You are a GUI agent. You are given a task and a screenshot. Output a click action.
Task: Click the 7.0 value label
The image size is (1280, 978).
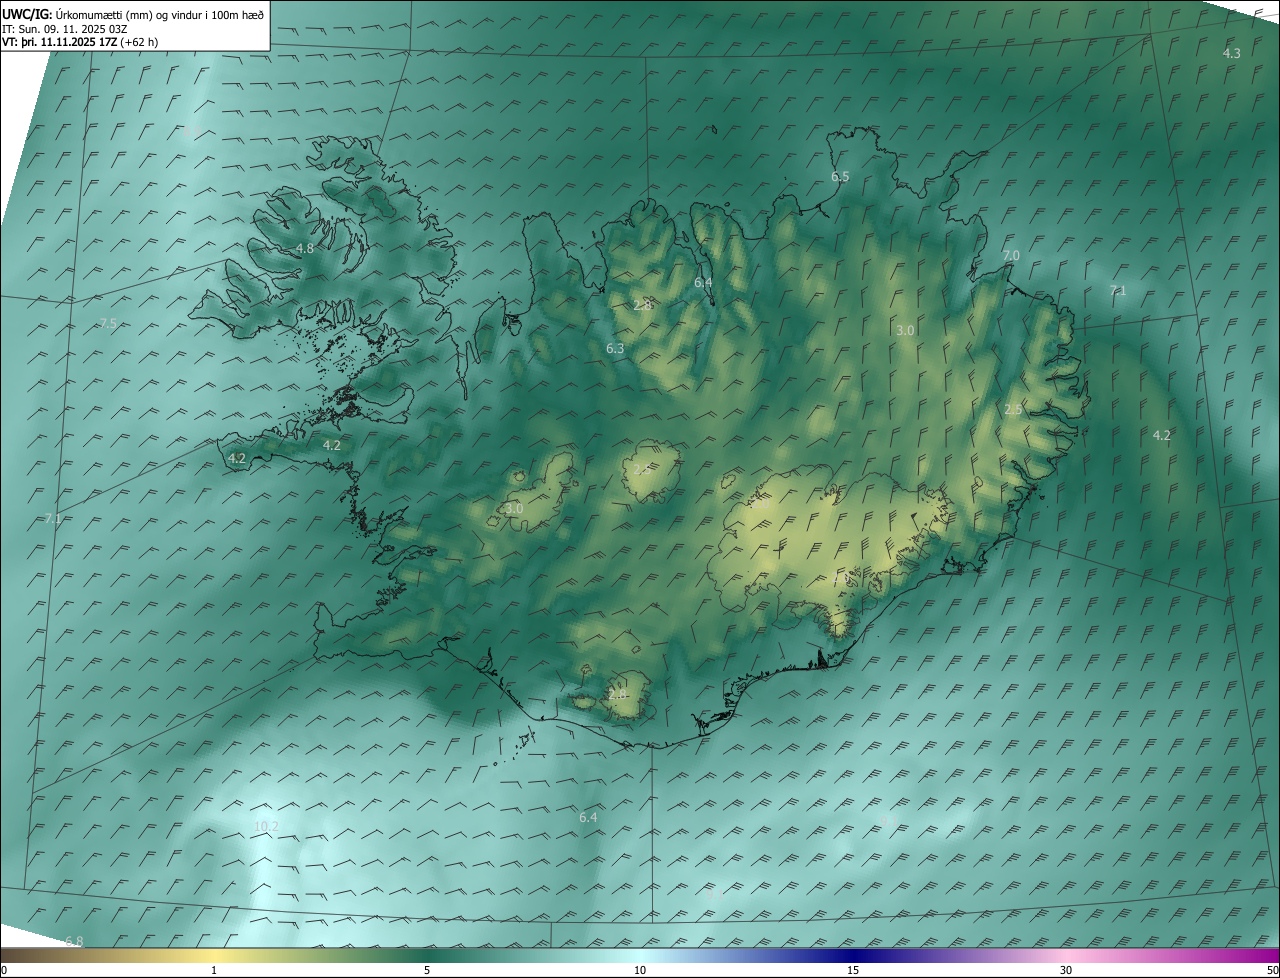(x=1011, y=256)
